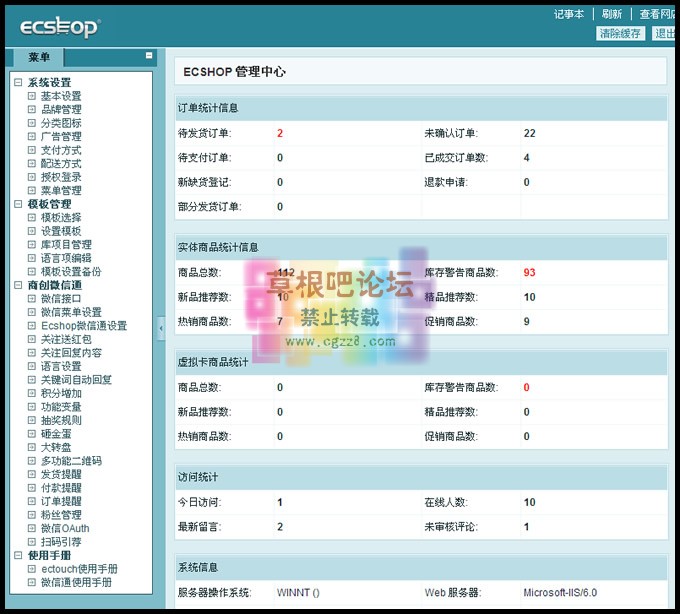The width and height of the screenshot is (680, 614).
Task: Open 记事本 from the top bar
Action: coord(569,14)
